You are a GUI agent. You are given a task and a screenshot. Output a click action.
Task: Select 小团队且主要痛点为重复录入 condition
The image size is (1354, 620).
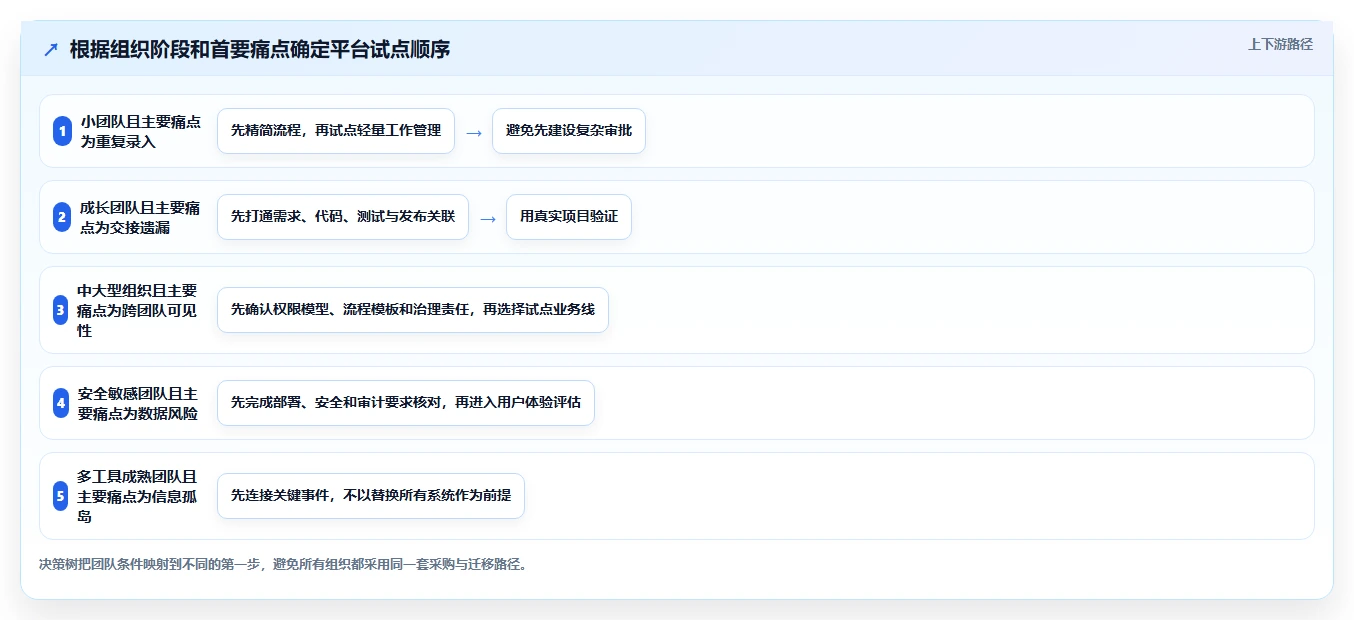(140, 131)
